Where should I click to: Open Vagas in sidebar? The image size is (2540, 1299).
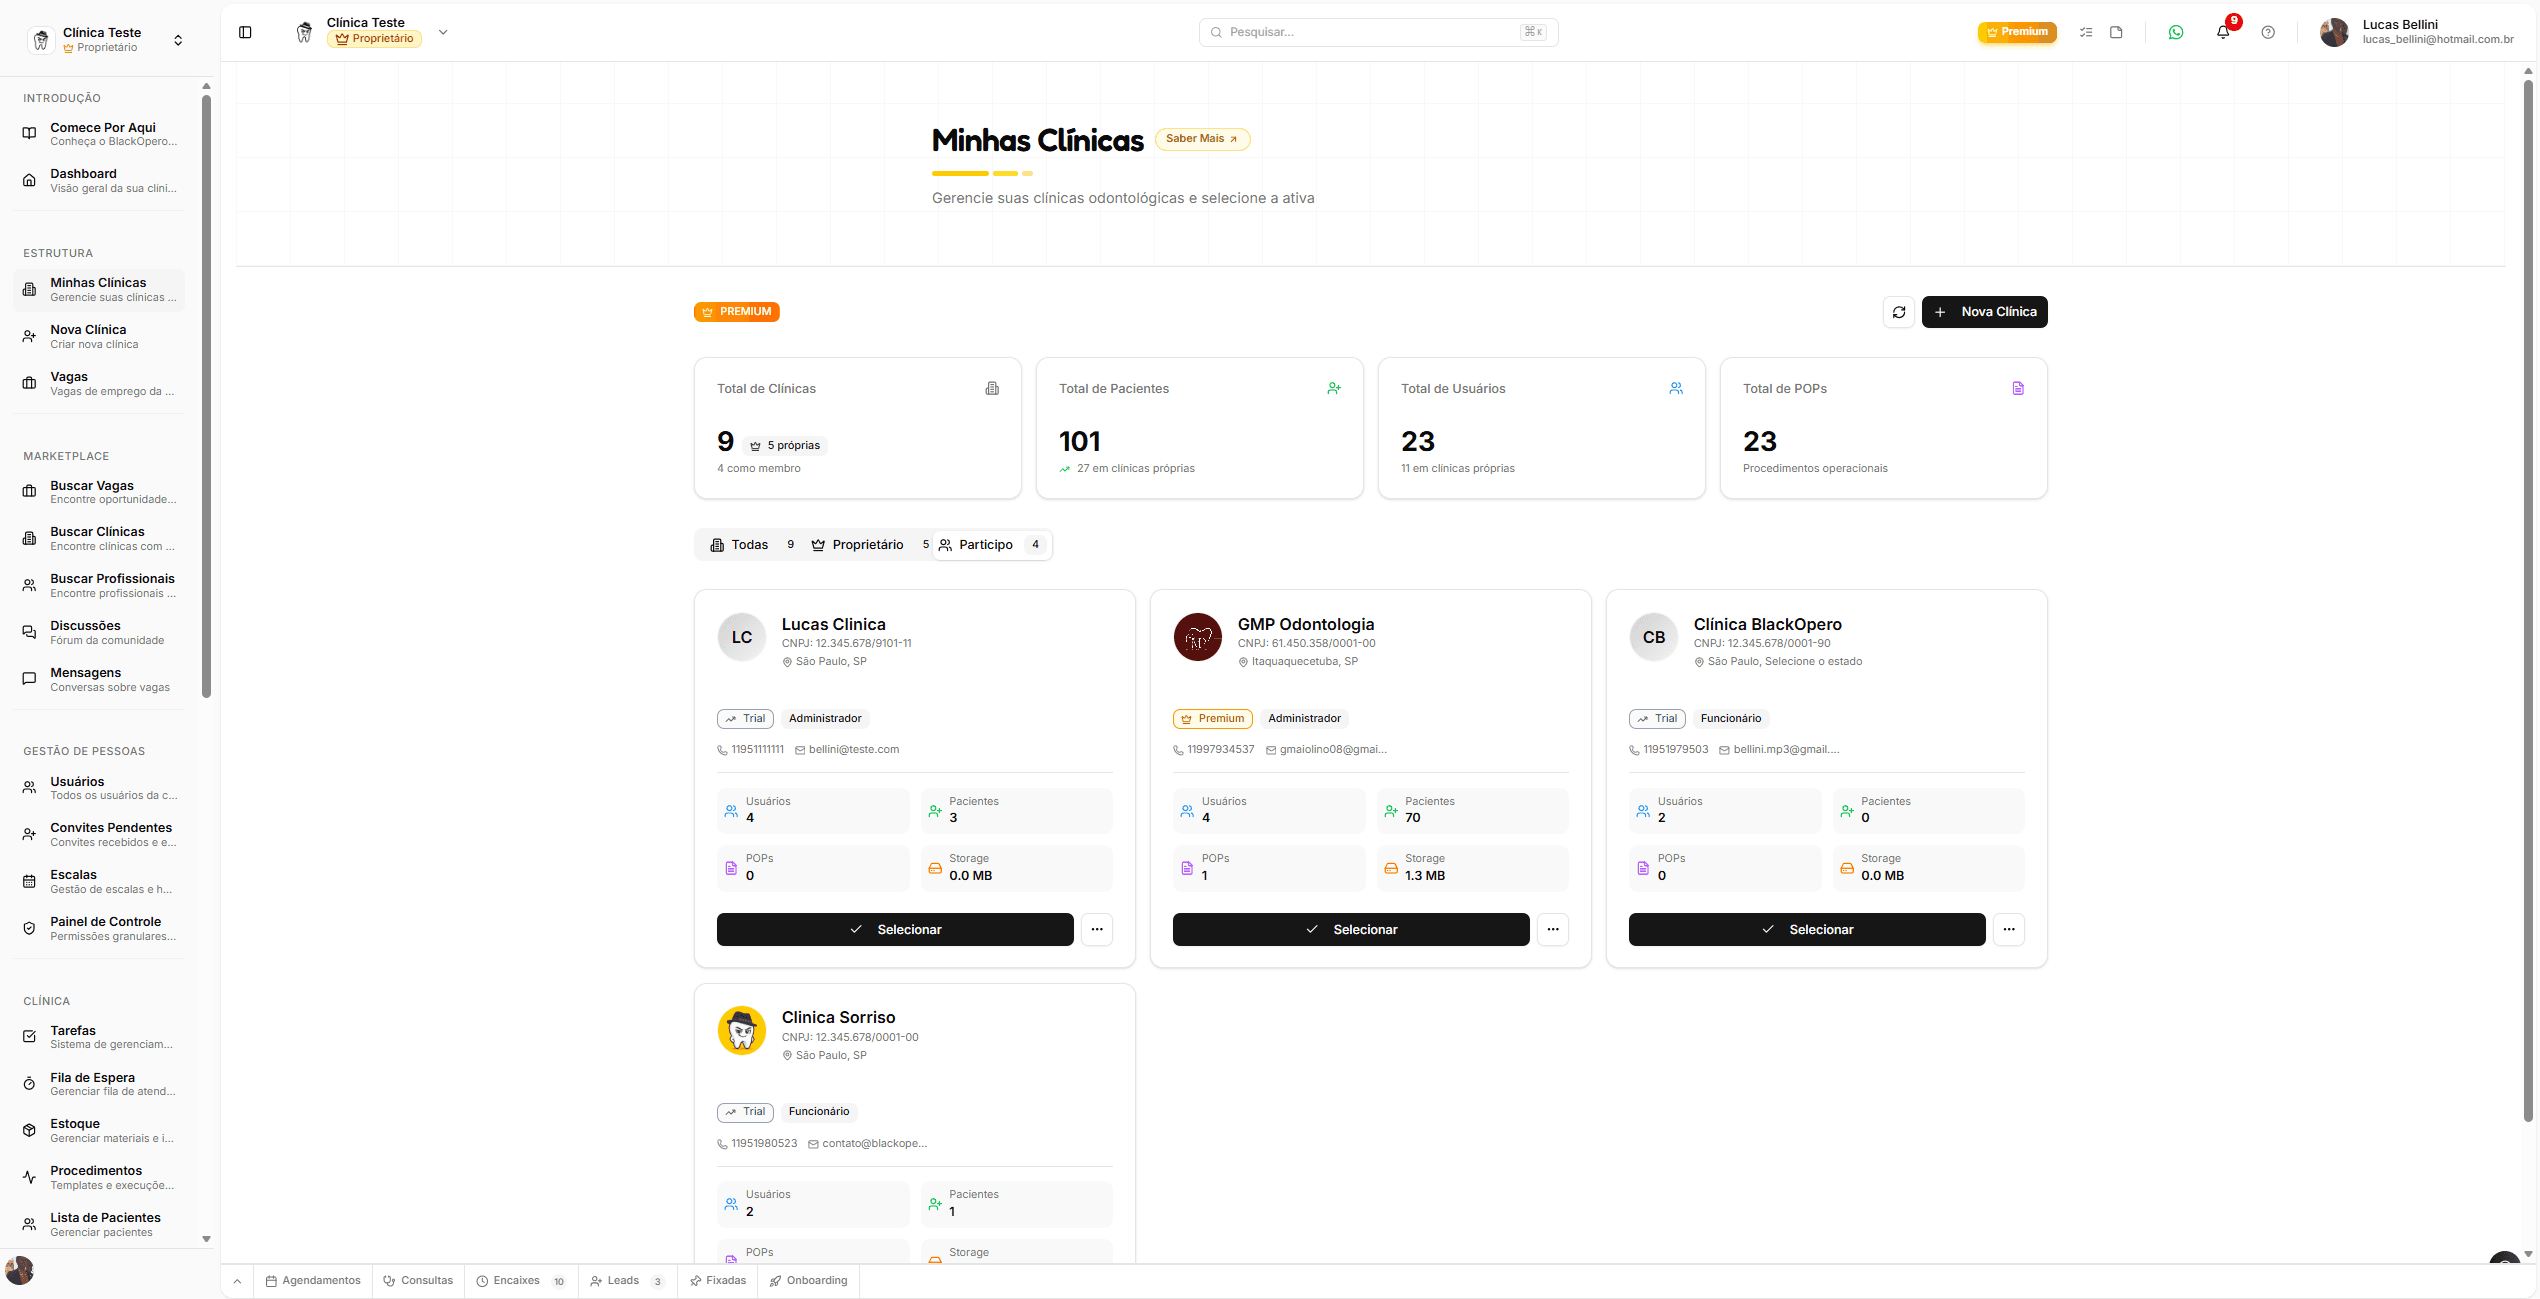point(100,384)
